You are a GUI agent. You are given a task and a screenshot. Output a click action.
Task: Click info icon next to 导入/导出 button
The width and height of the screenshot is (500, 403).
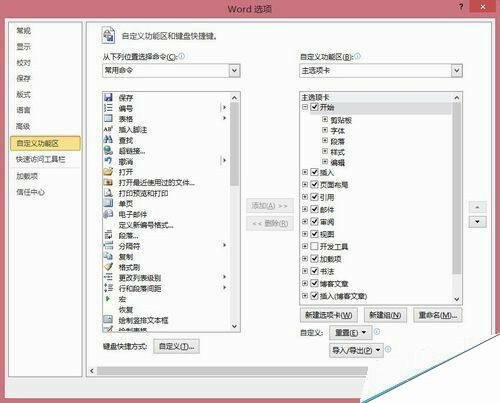click(x=388, y=349)
